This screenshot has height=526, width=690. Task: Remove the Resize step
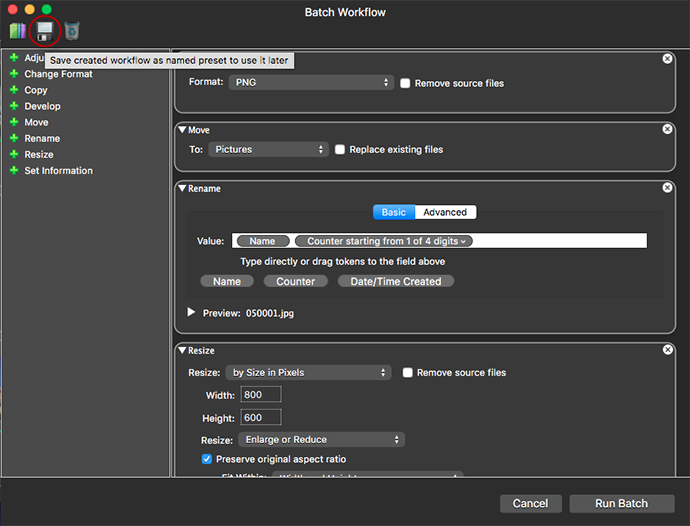[x=667, y=349]
